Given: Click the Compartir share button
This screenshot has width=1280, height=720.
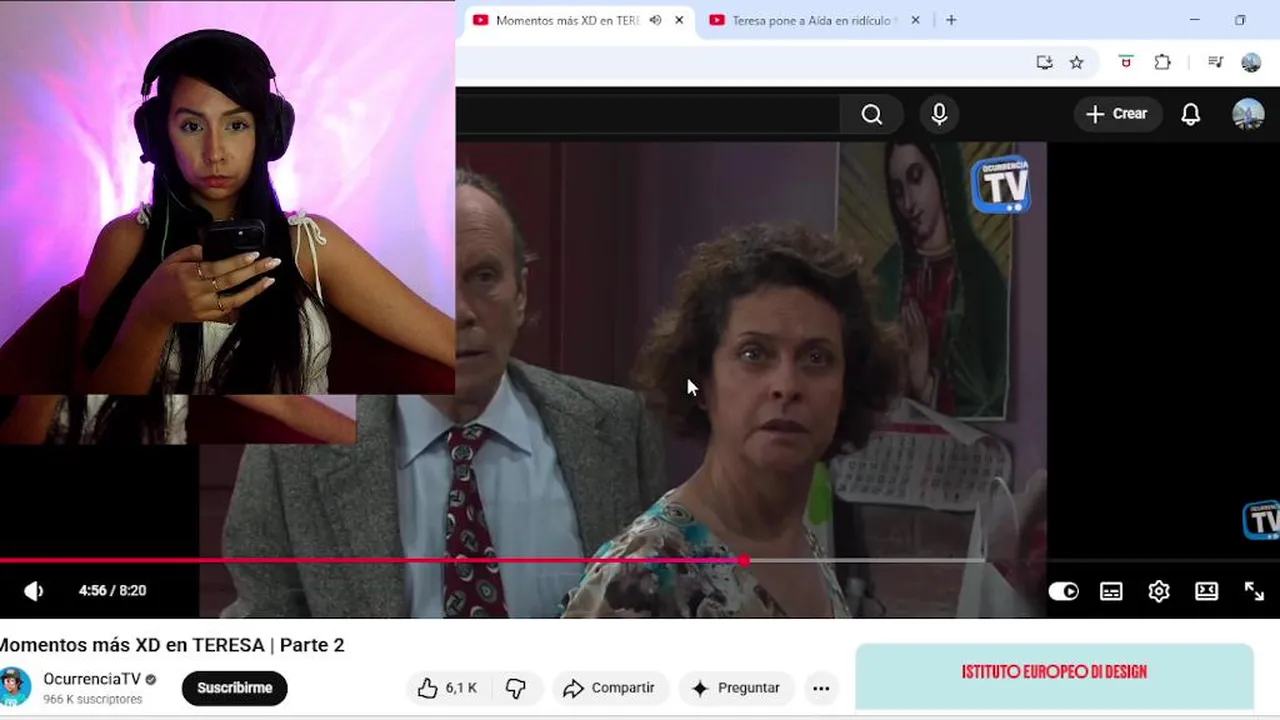Looking at the screenshot, I should tap(610, 688).
